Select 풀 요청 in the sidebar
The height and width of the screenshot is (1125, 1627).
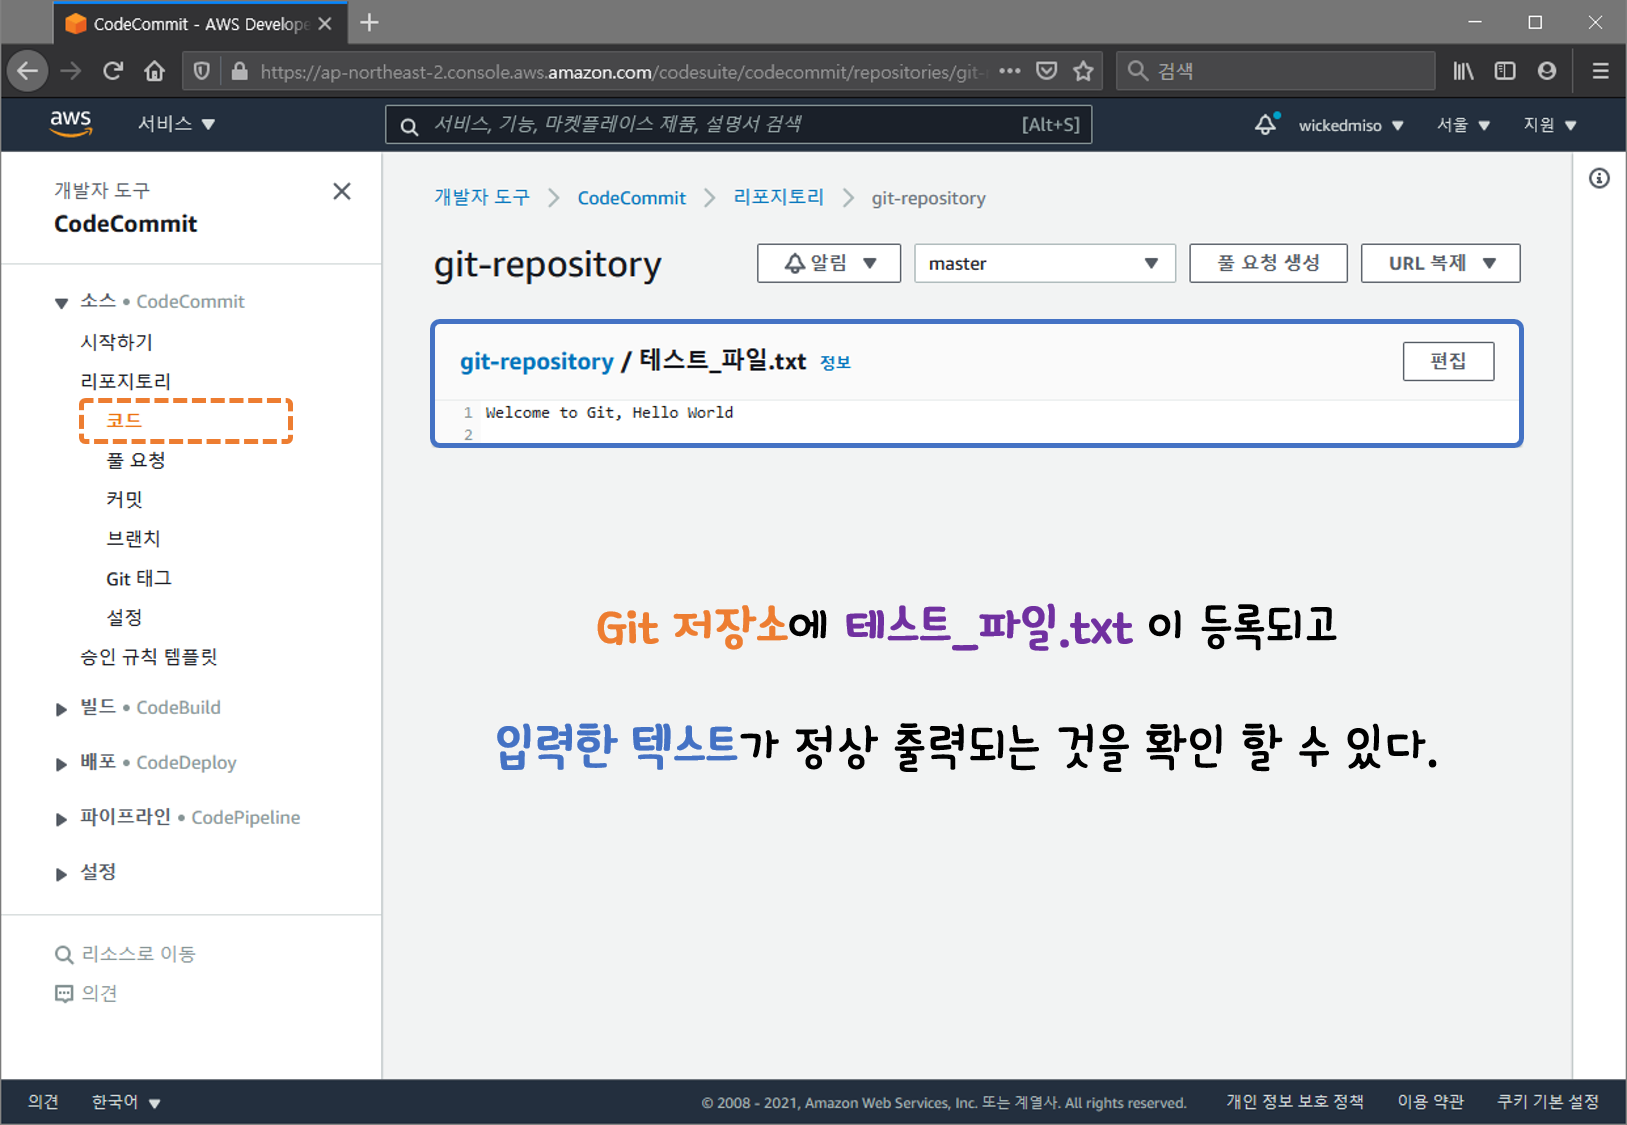tap(136, 460)
